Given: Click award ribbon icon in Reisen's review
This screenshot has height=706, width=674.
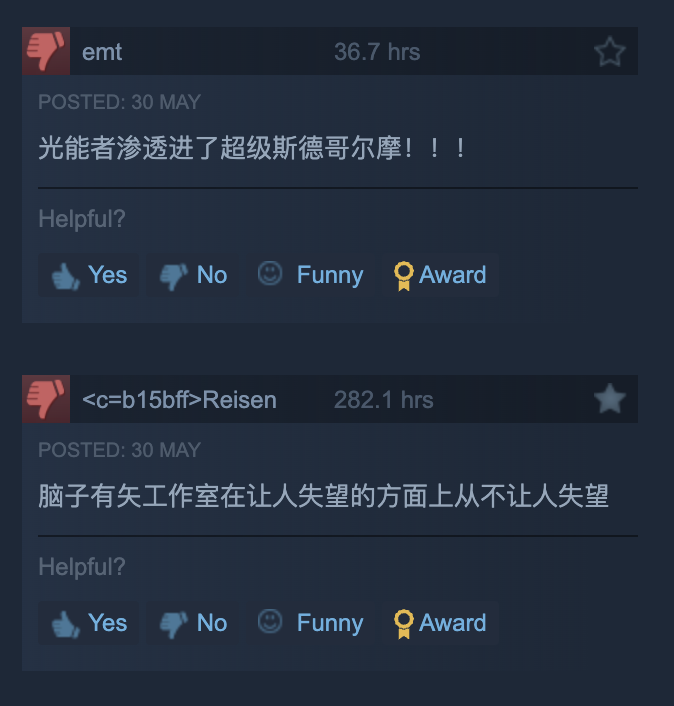Looking at the screenshot, I should click(x=403, y=624).
